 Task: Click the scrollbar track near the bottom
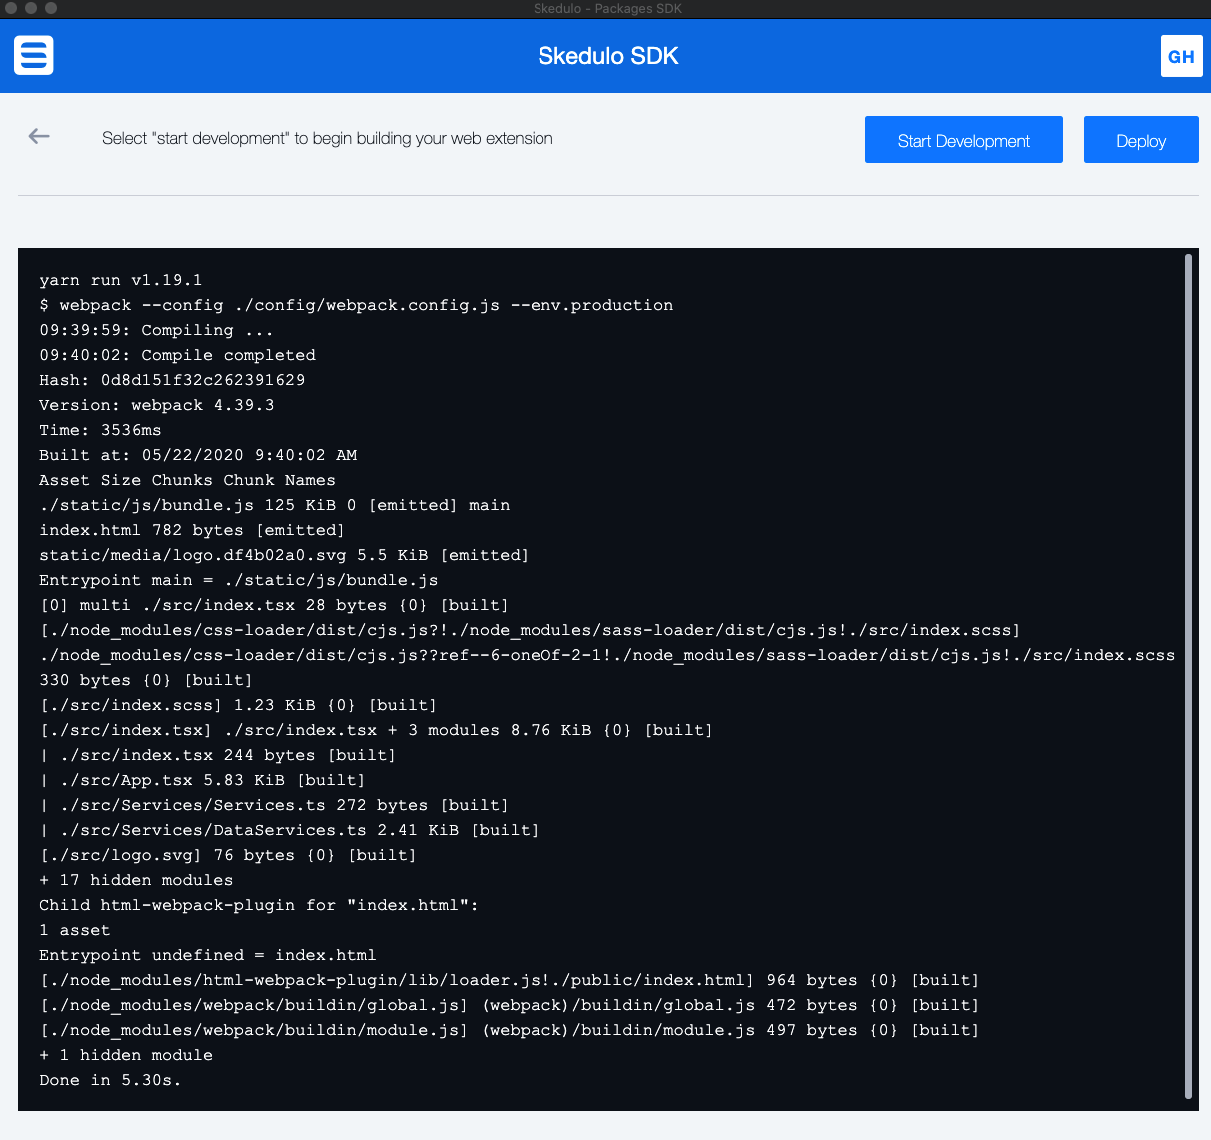(1190, 1050)
